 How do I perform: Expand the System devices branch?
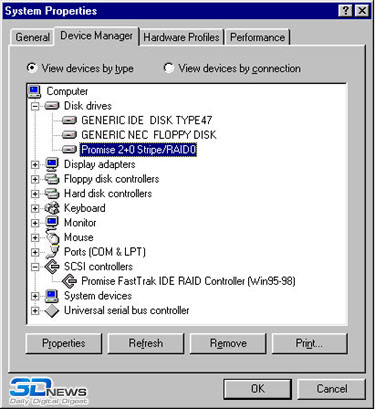[x=35, y=296]
